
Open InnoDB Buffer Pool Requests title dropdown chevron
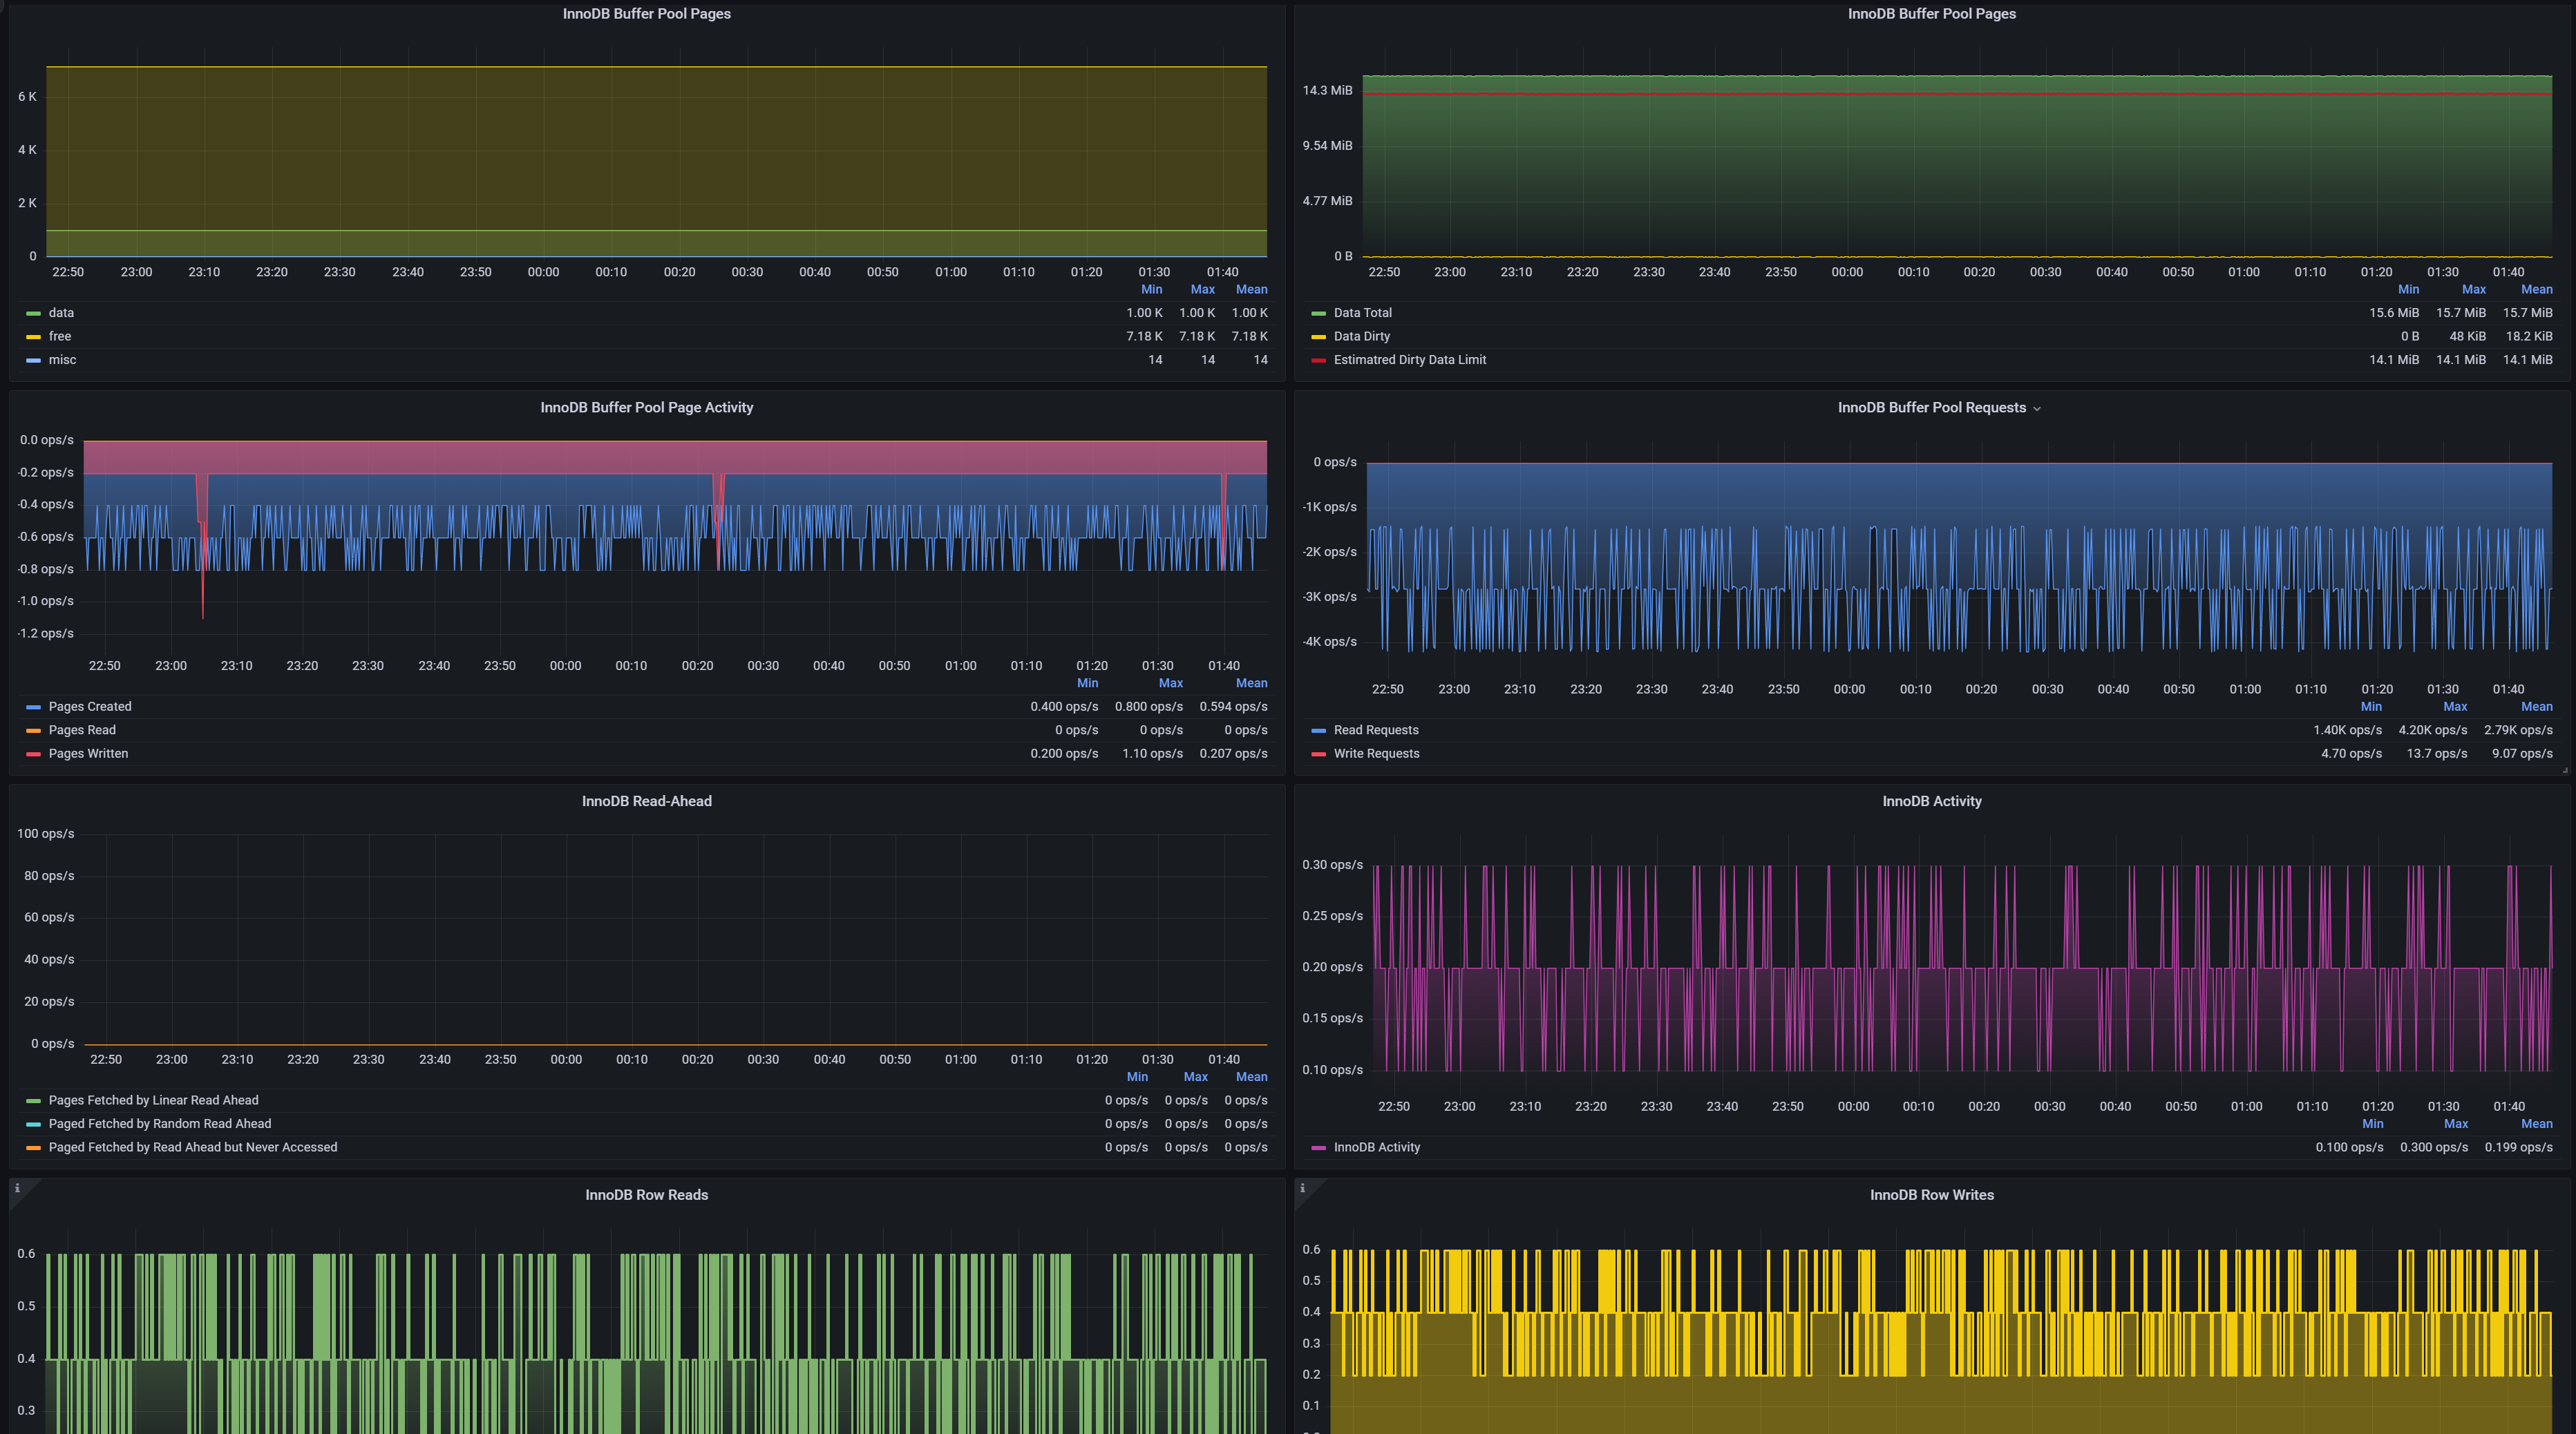click(2037, 409)
